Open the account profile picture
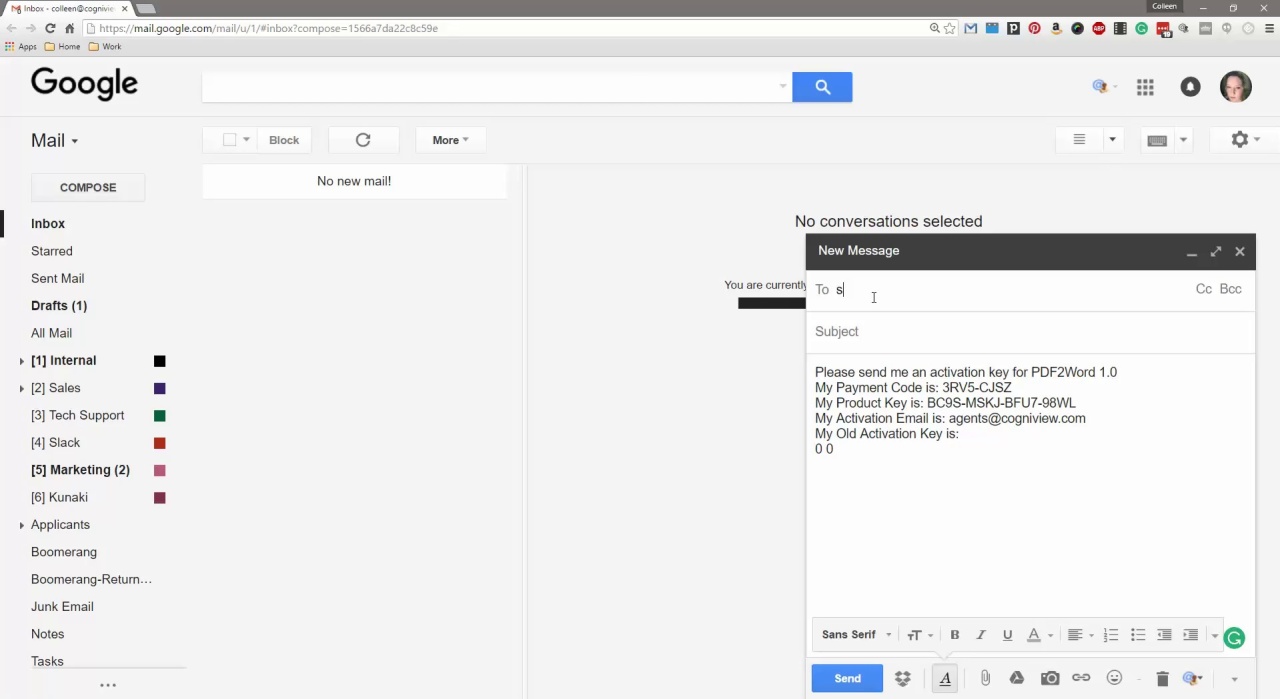Image resolution: width=1280 pixels, height=699 pixels. [1236, 87]
